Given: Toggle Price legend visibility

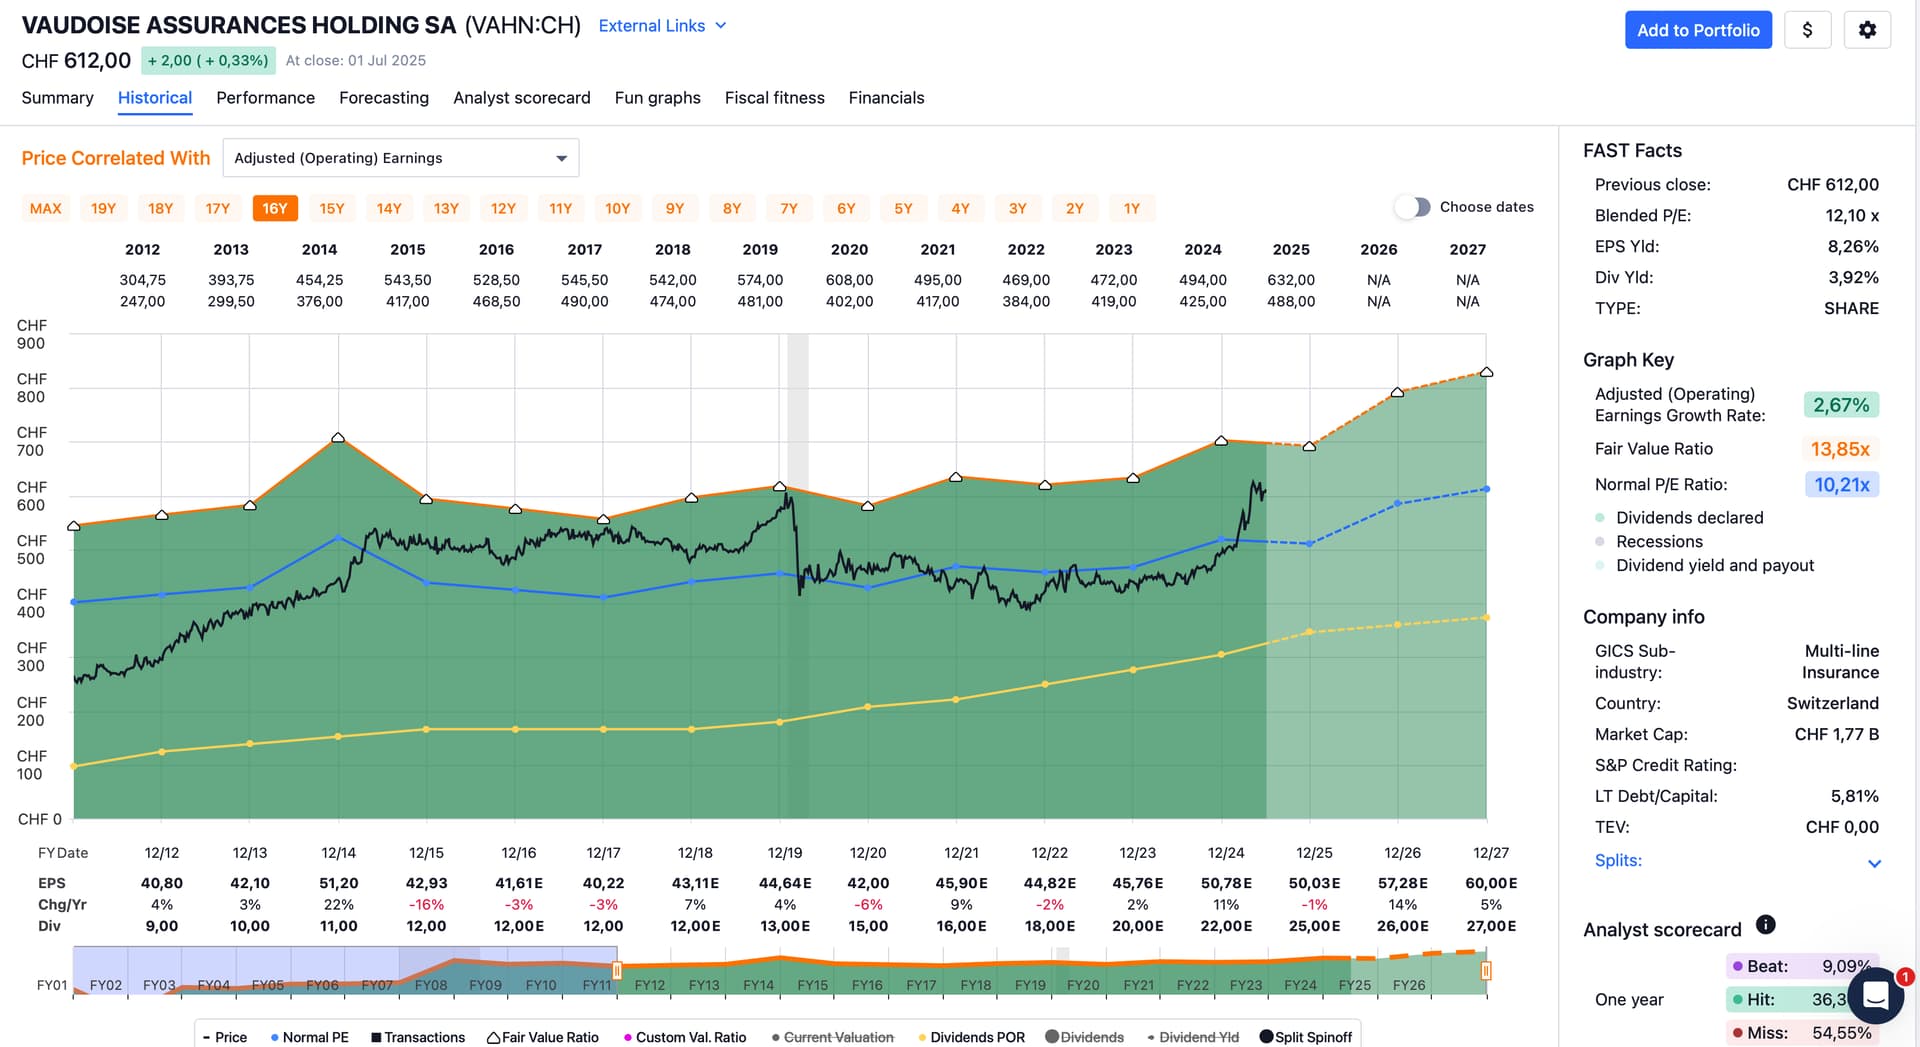Looking at the screenshot, I should tap(224, 1037).
